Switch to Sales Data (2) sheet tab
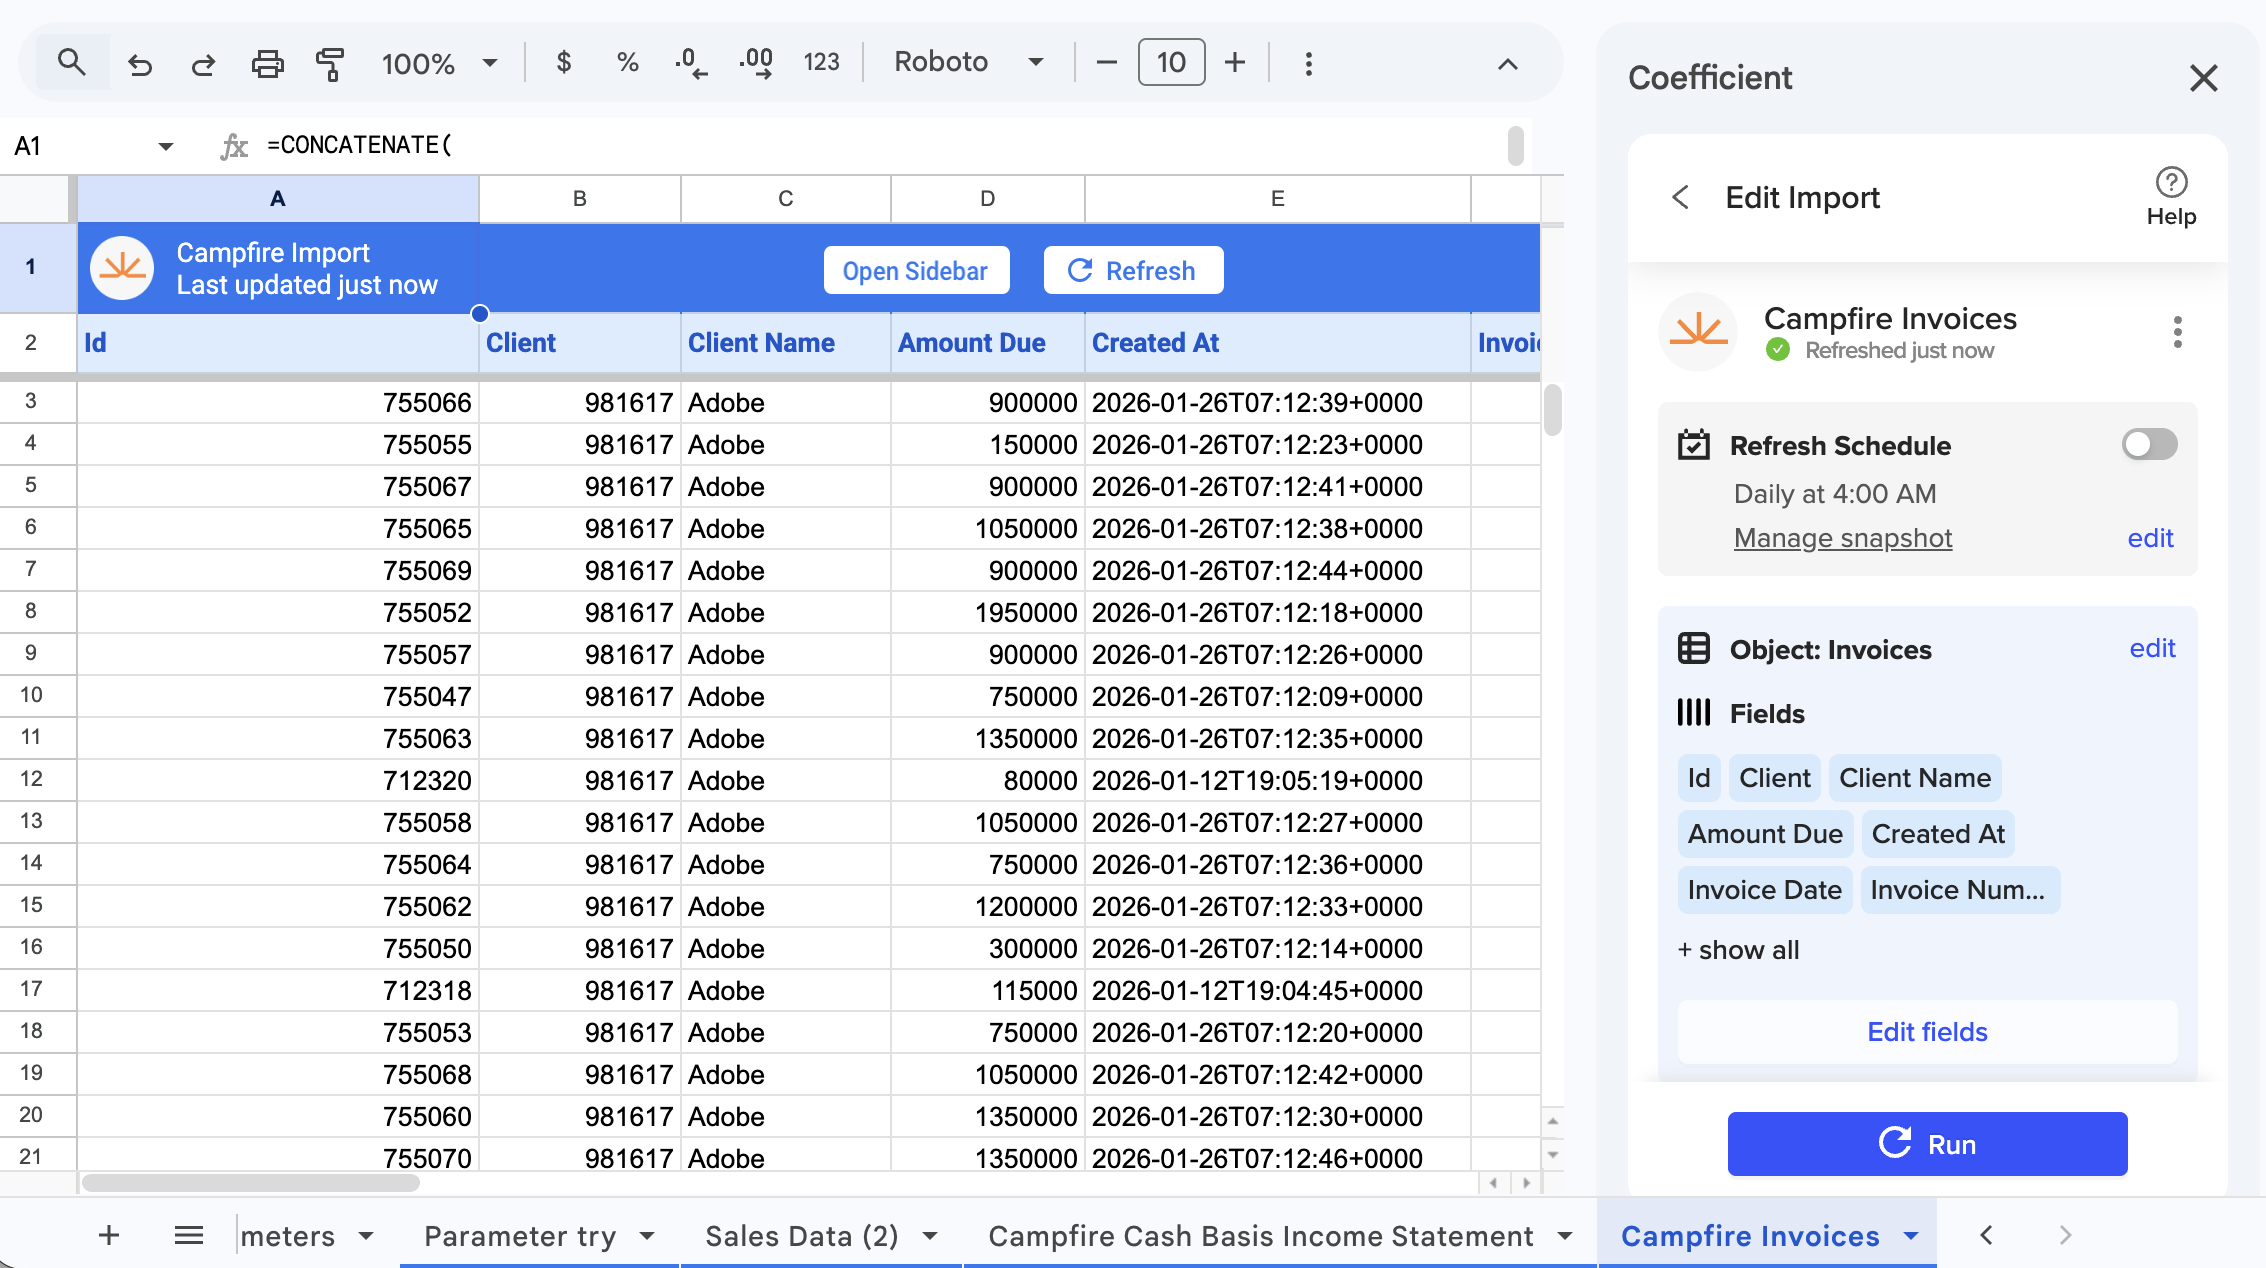The image size is (2266, 1268). click(801, 1236)
